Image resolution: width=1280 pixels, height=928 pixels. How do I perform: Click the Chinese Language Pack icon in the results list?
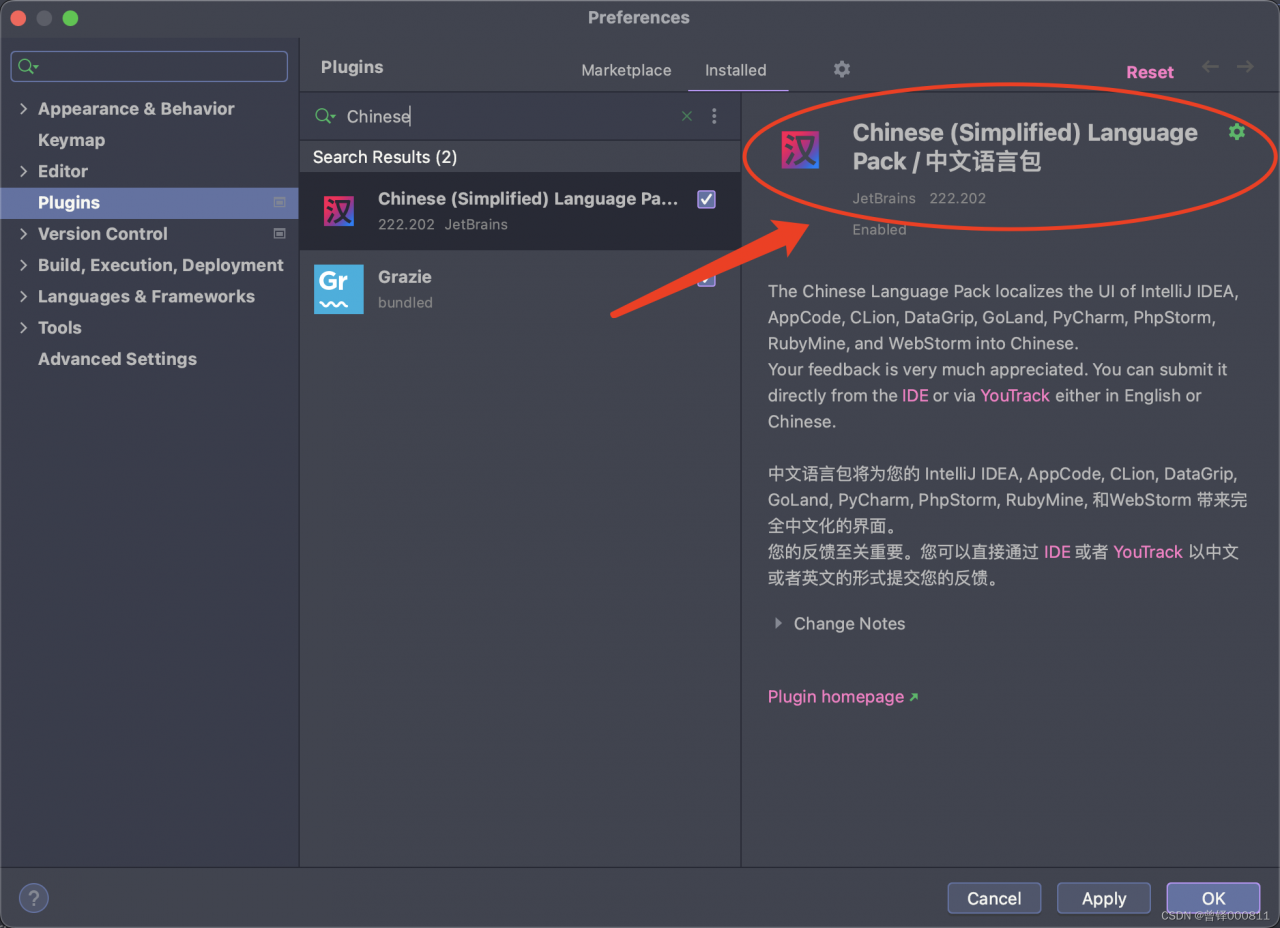(339, 211)
